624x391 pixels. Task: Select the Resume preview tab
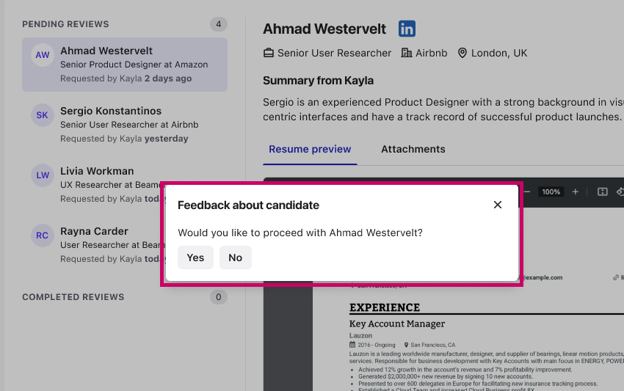pyautogui.click(x=310, y=149)
